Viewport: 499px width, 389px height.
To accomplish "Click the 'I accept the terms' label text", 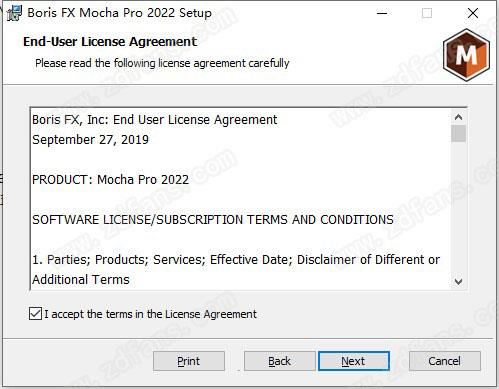I will click(151, 314).
